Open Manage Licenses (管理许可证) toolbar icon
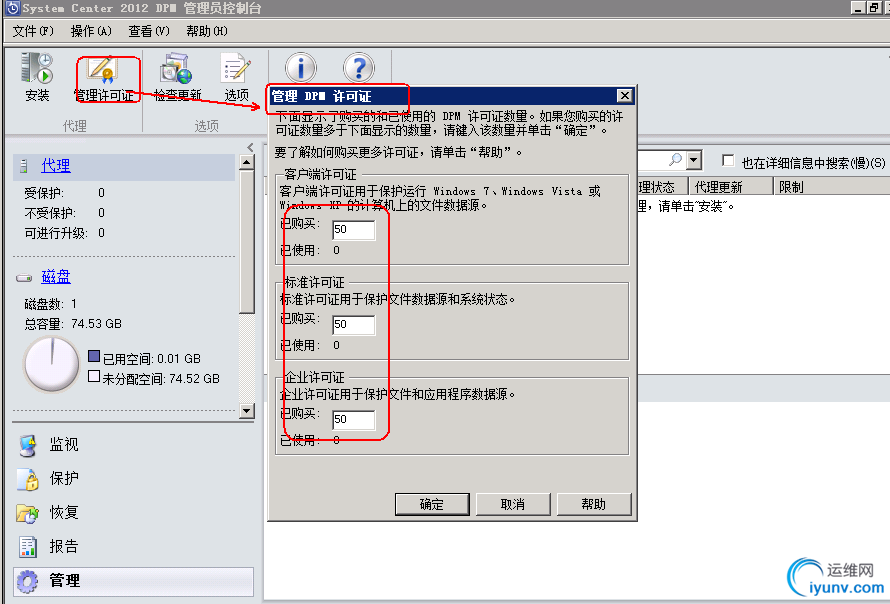 (102, 70)
